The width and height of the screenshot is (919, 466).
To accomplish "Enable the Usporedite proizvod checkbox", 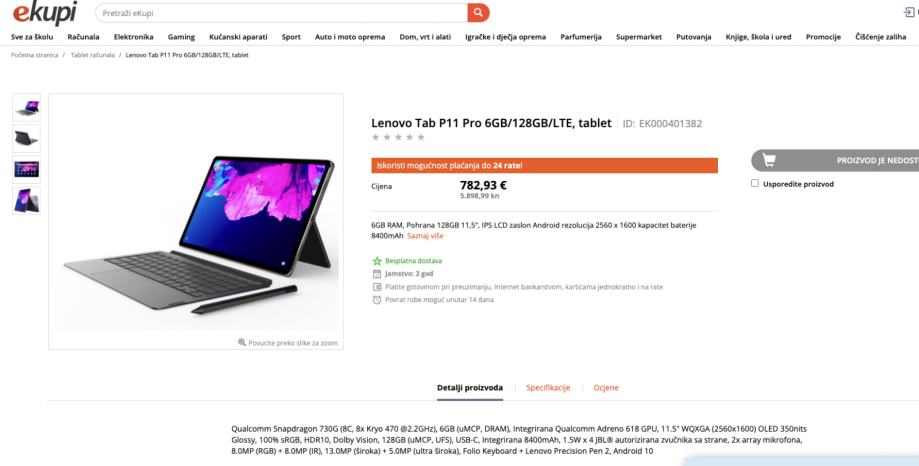I will [755, 183].
